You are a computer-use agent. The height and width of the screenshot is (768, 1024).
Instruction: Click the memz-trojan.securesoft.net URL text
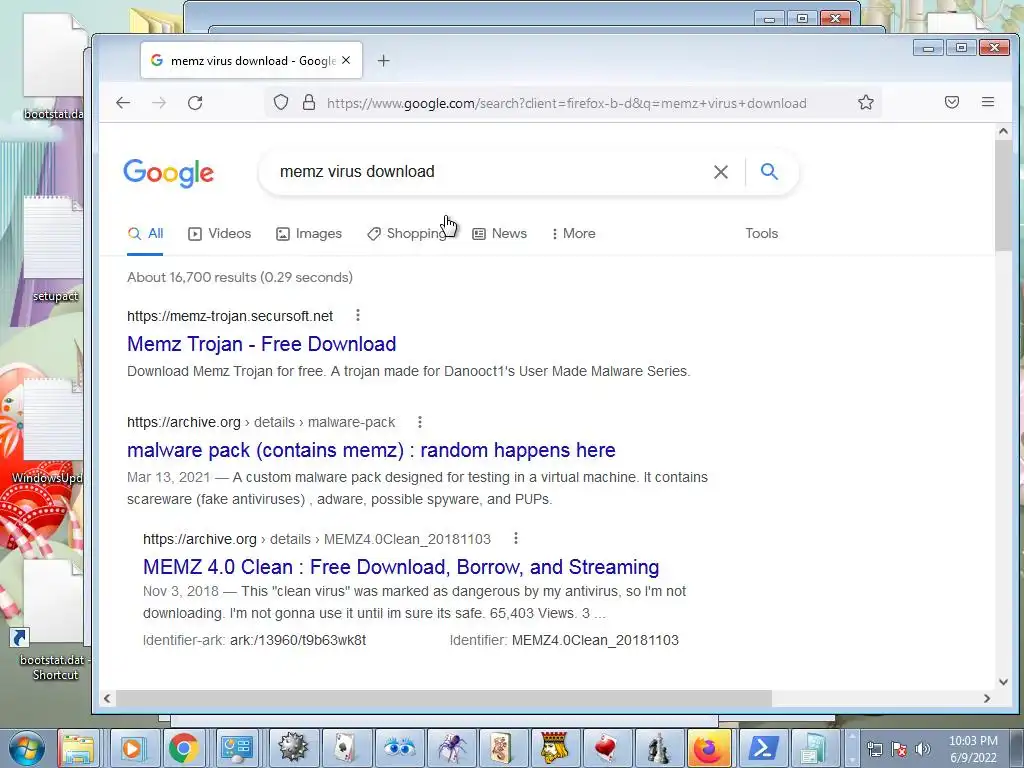230,316
